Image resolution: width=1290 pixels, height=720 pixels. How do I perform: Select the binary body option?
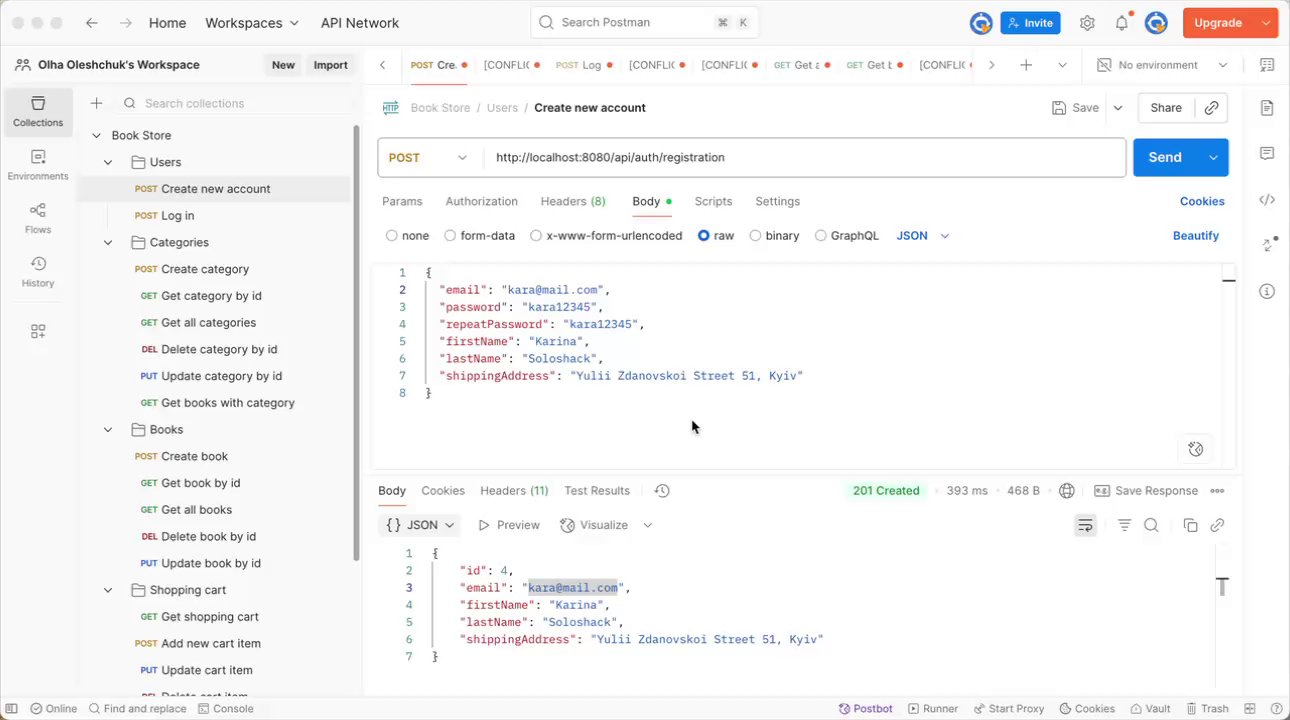click(x=755, y=236)
